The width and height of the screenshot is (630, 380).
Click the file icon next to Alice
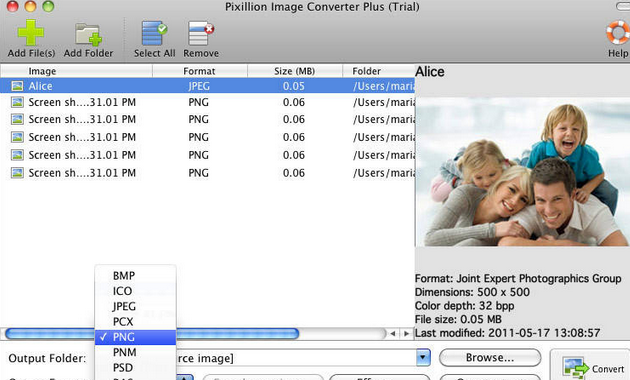tap(17, 86)
